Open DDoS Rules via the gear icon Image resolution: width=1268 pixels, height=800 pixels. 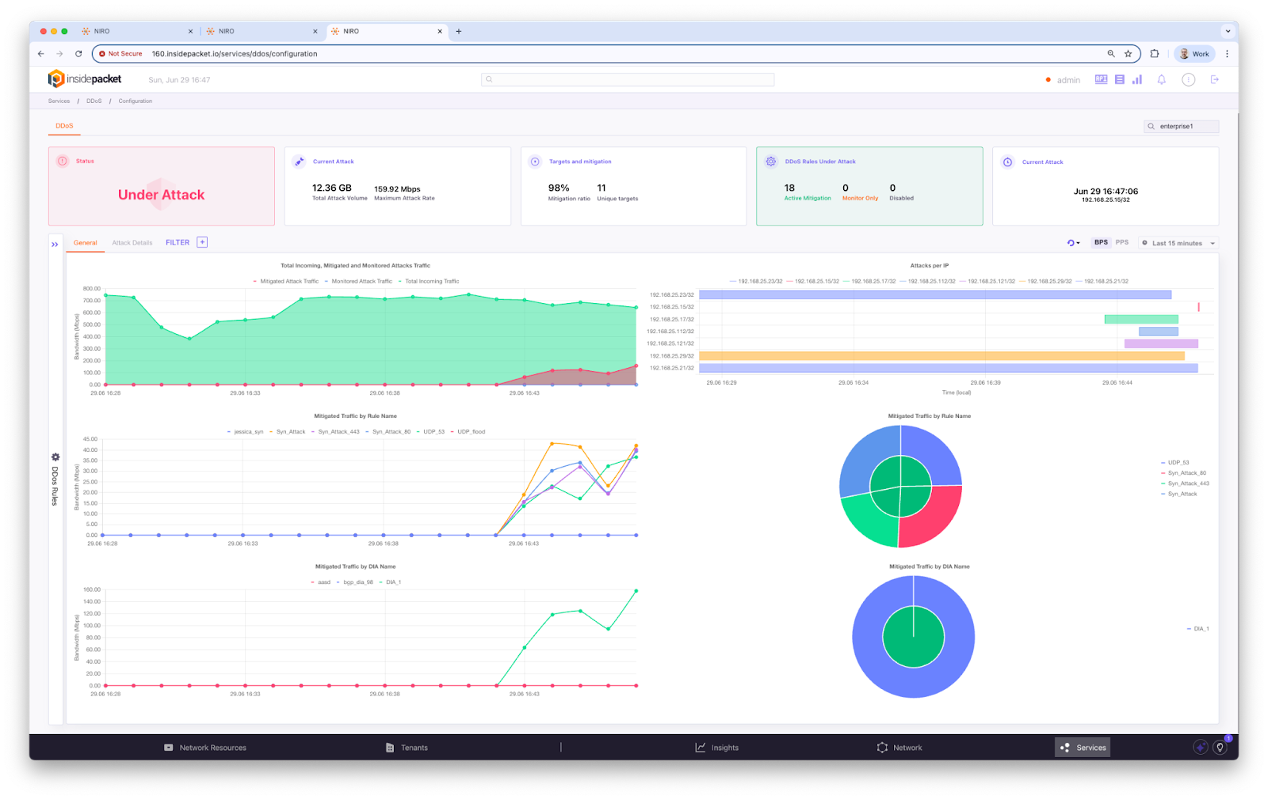pos(55,457)
